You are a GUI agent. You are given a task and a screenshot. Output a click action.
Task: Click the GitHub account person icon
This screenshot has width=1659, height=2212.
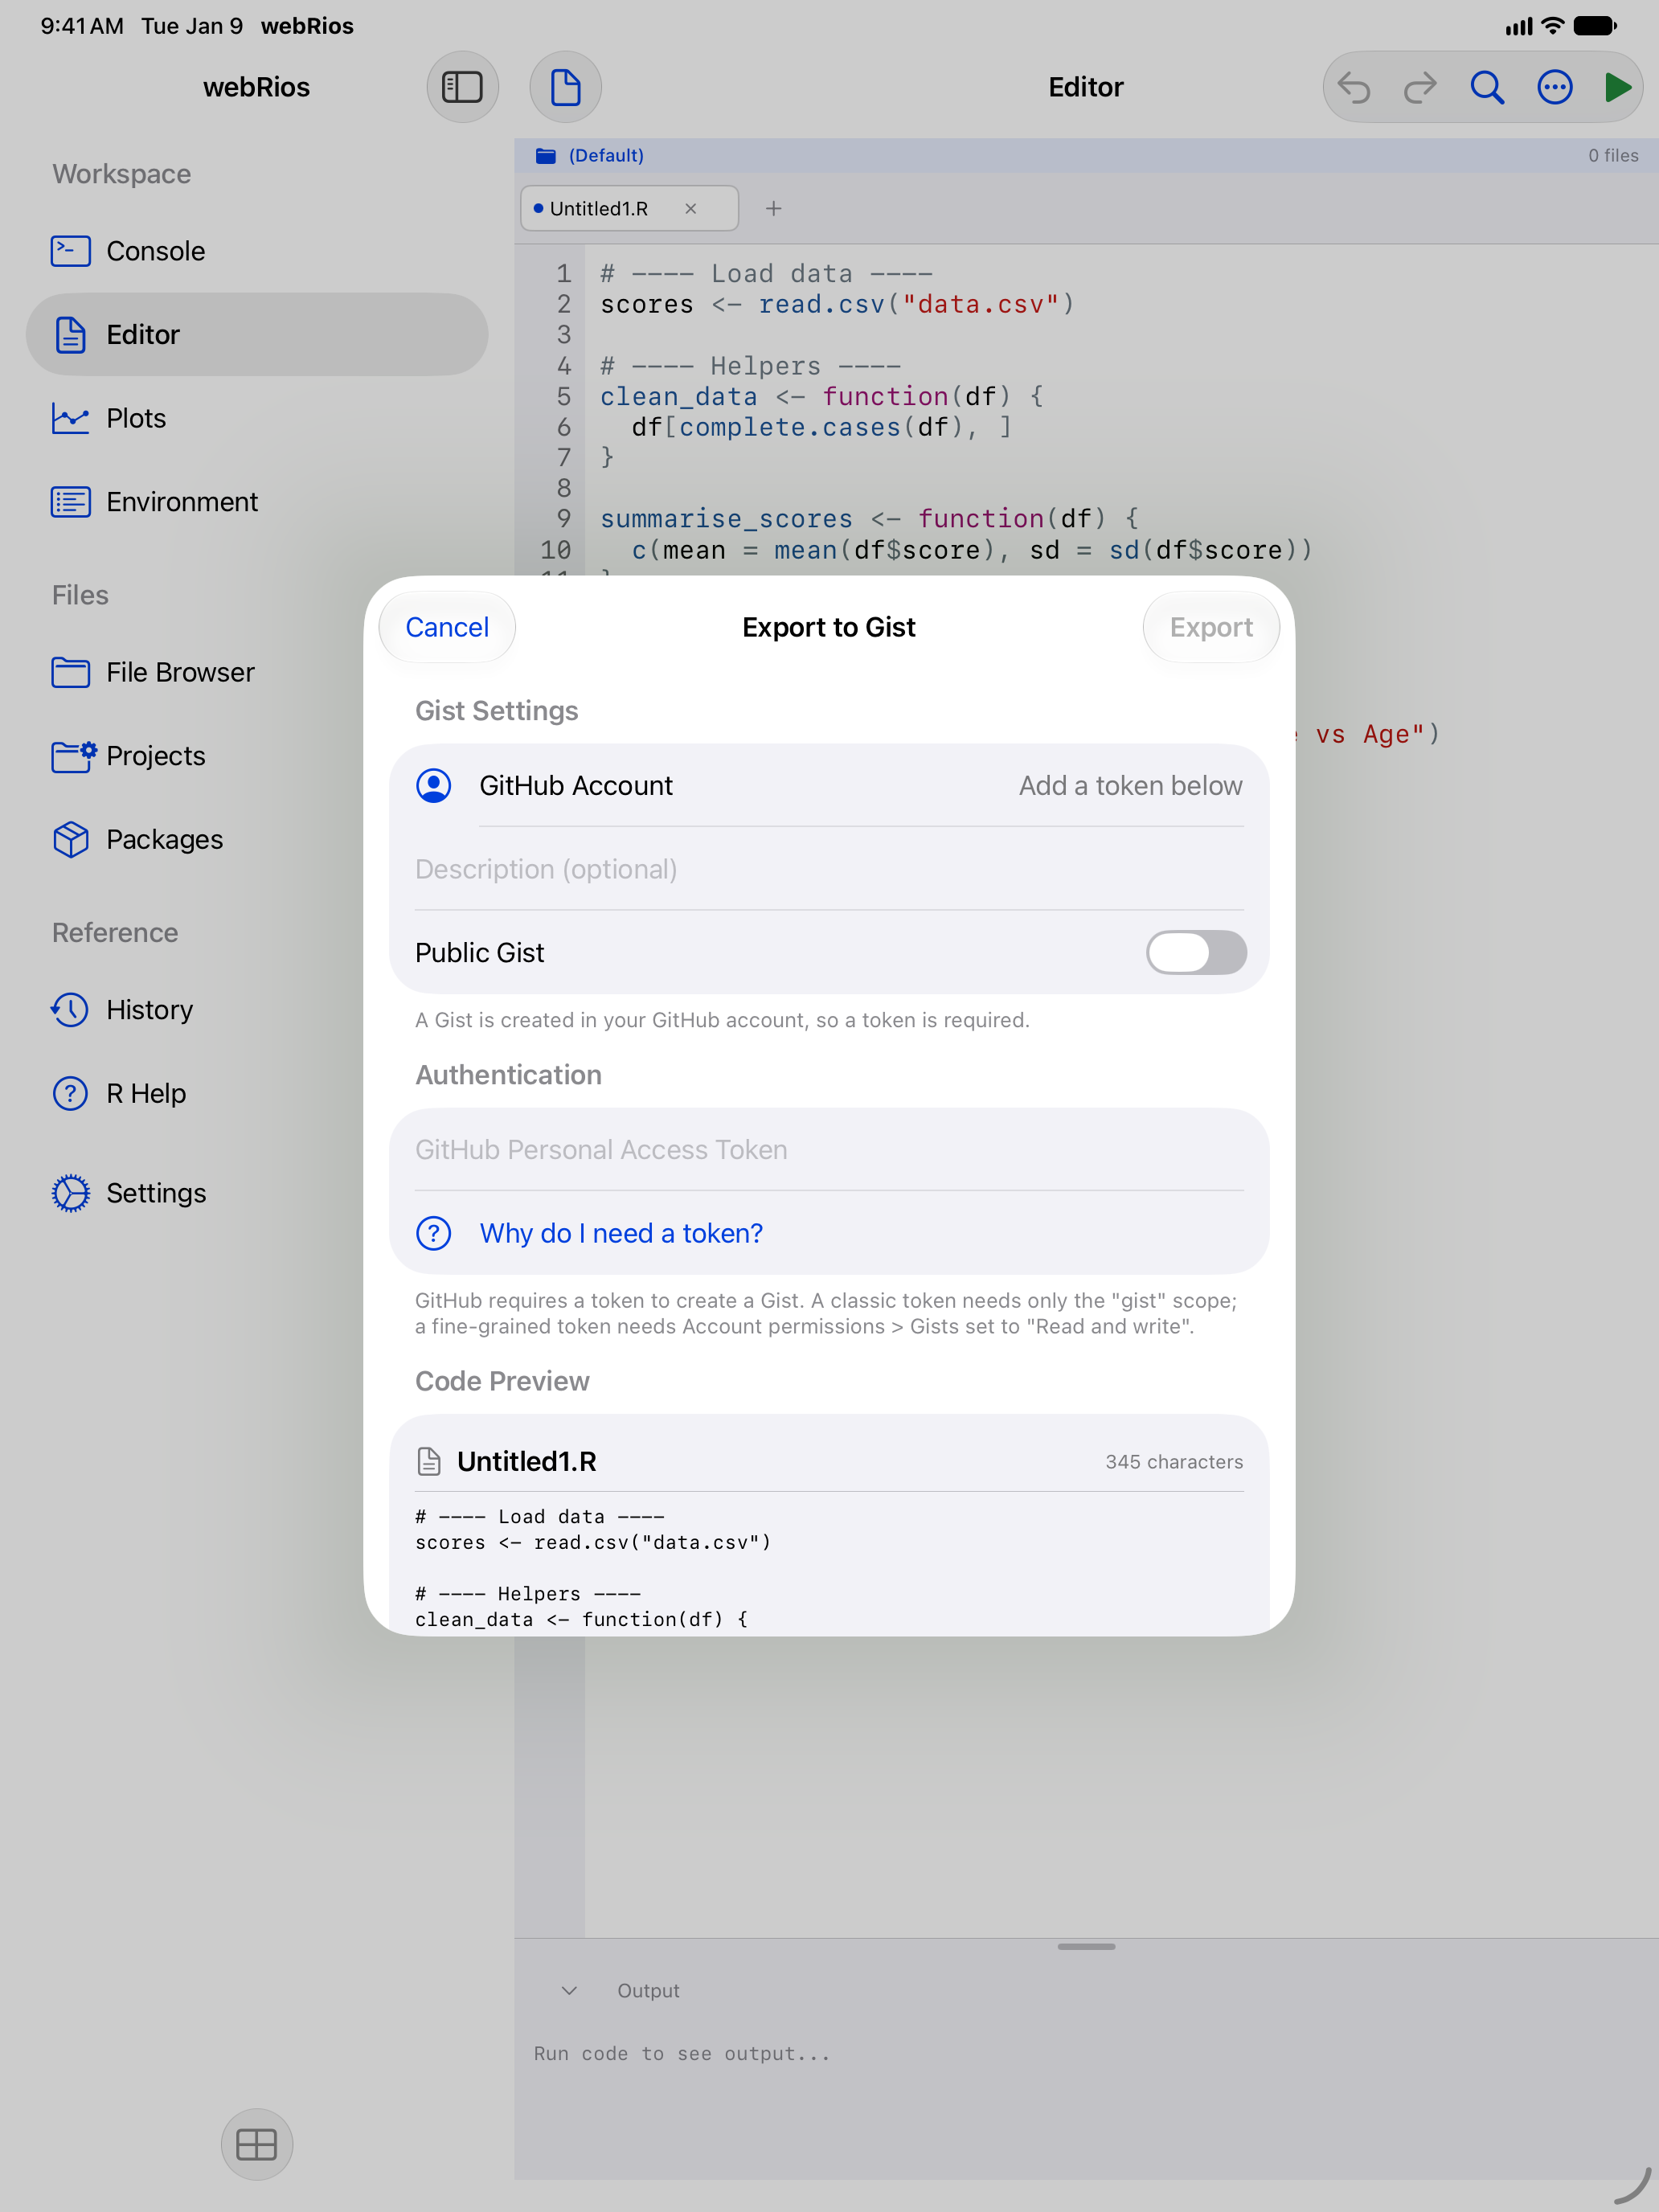tap(433, 785)
